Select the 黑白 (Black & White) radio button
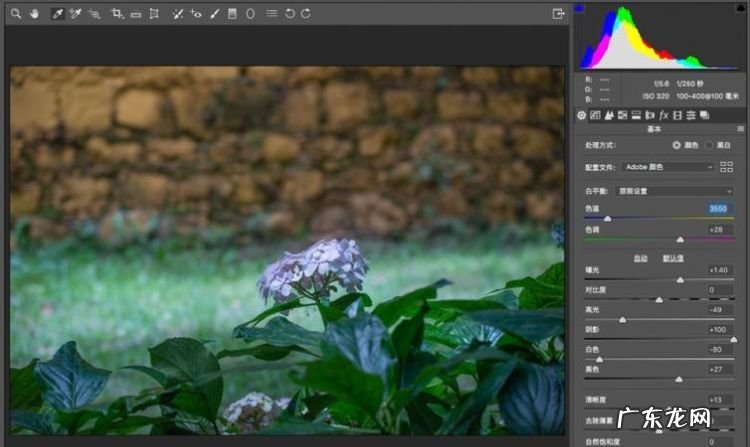This screenshot has height=447, width=750. [709, 145]
